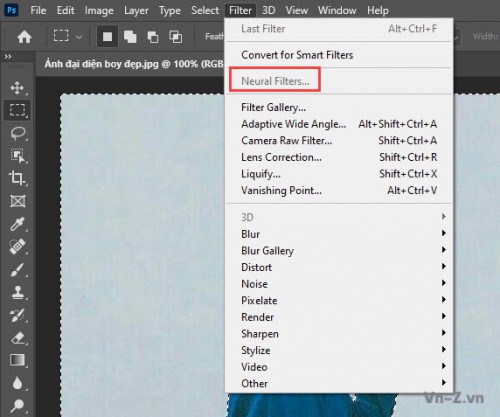Select the Object Selection tool
500x417 pixels.
click(17, 156)
